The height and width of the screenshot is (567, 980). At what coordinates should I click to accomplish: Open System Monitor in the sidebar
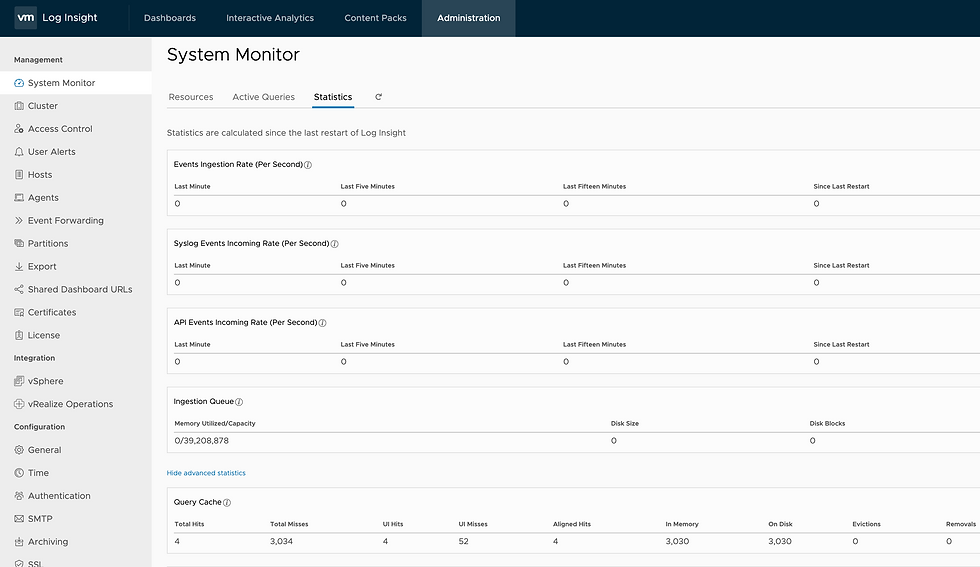(76, 83)
